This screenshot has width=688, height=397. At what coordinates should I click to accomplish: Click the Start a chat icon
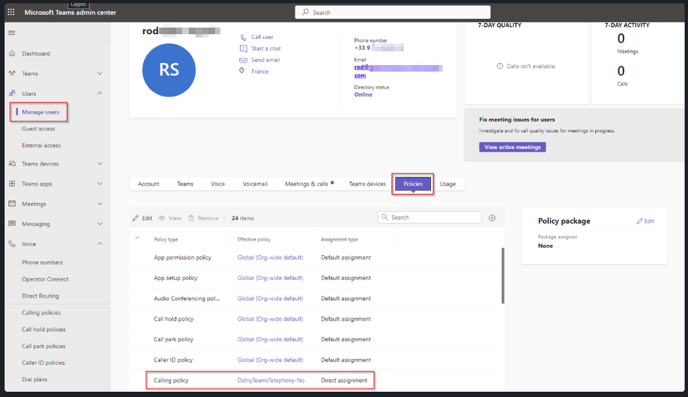243,49
